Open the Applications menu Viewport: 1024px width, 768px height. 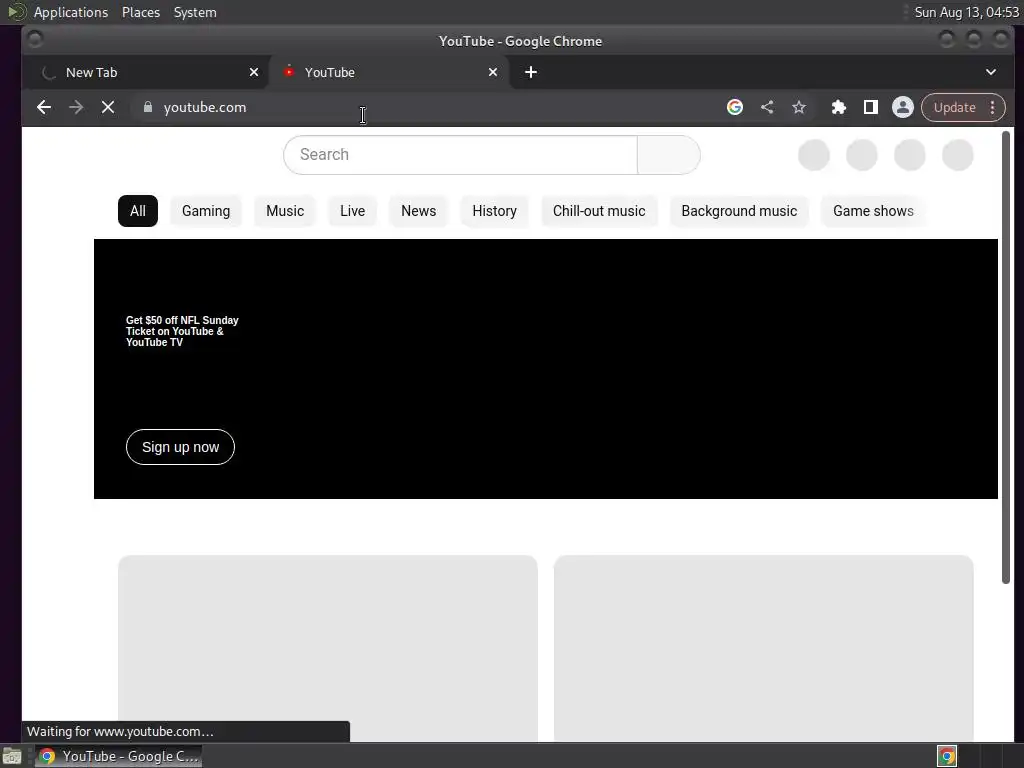[x=71, y=12]
